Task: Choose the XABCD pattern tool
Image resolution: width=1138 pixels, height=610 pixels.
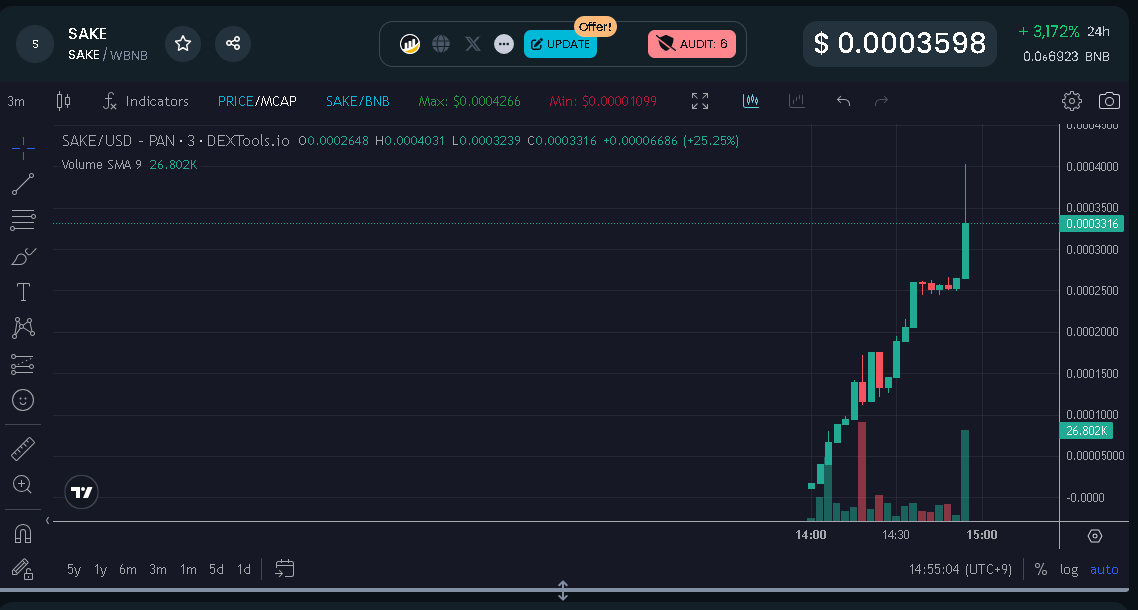Action: pyautogui.click(x=22, y=328)
